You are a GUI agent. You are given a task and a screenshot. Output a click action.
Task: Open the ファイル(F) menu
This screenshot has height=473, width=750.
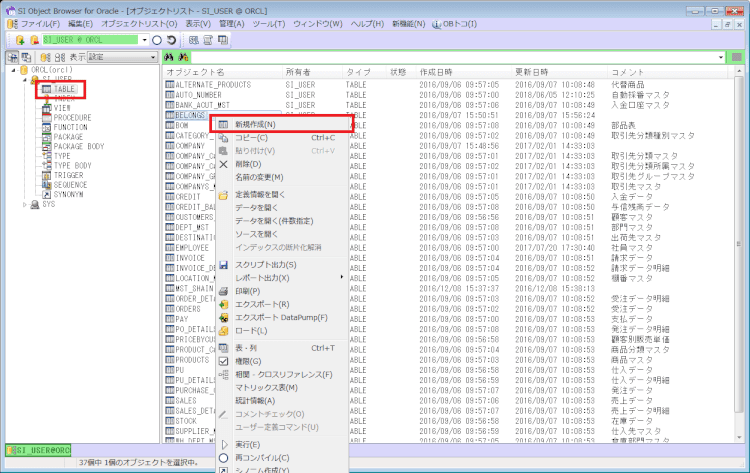[40, 24]
